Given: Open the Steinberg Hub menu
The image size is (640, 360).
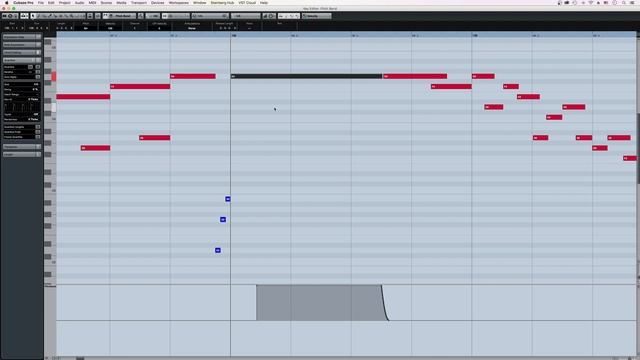Looking at the screenshot, I should [222, 2].
